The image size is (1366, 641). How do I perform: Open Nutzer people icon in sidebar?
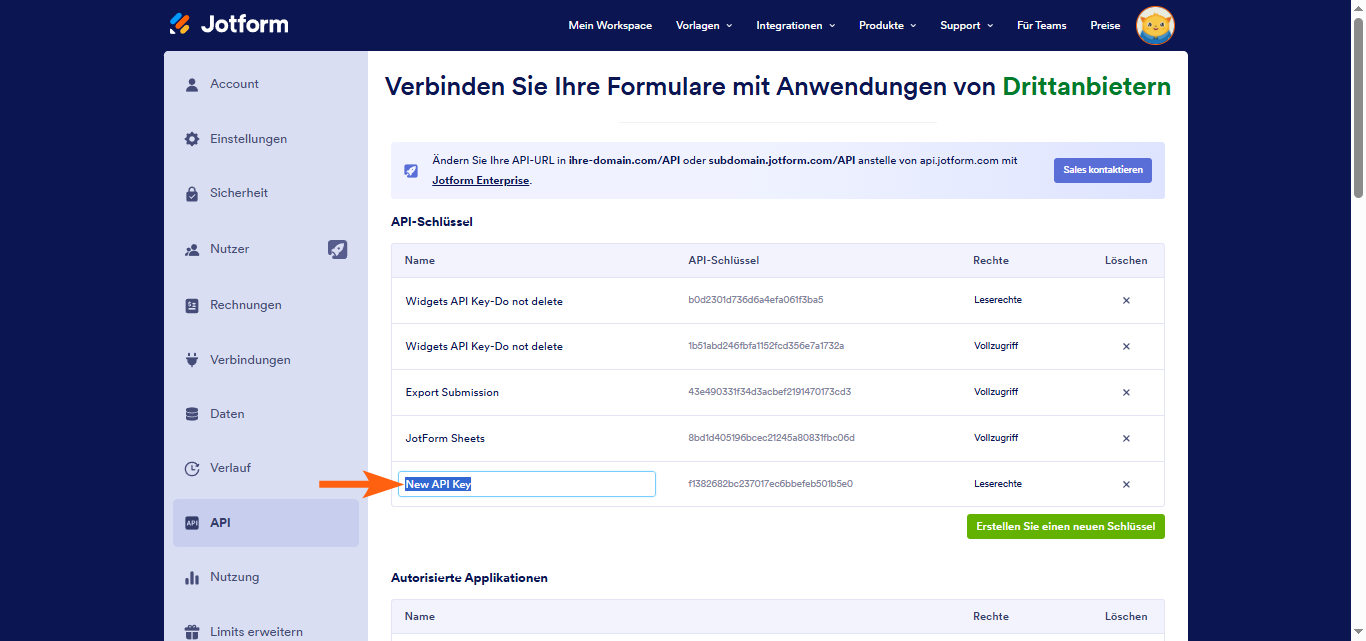pos(192,250)
